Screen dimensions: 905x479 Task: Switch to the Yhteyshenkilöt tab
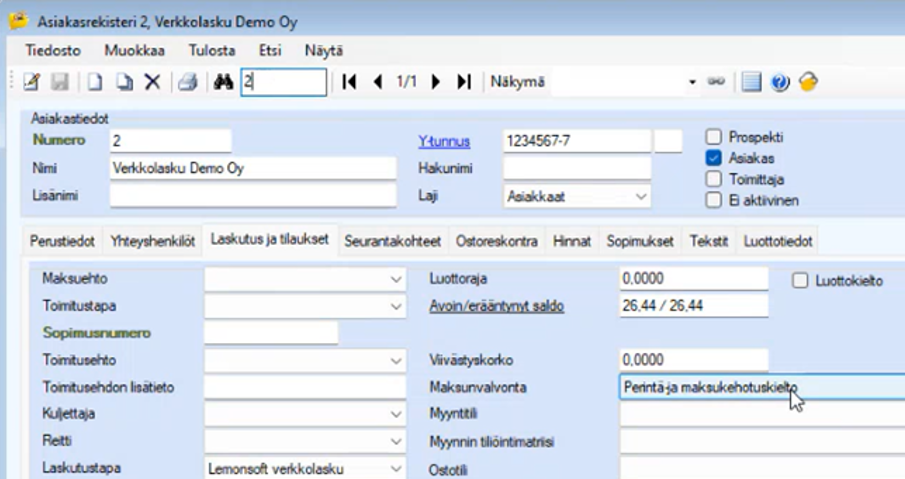[x=153, y=241]
